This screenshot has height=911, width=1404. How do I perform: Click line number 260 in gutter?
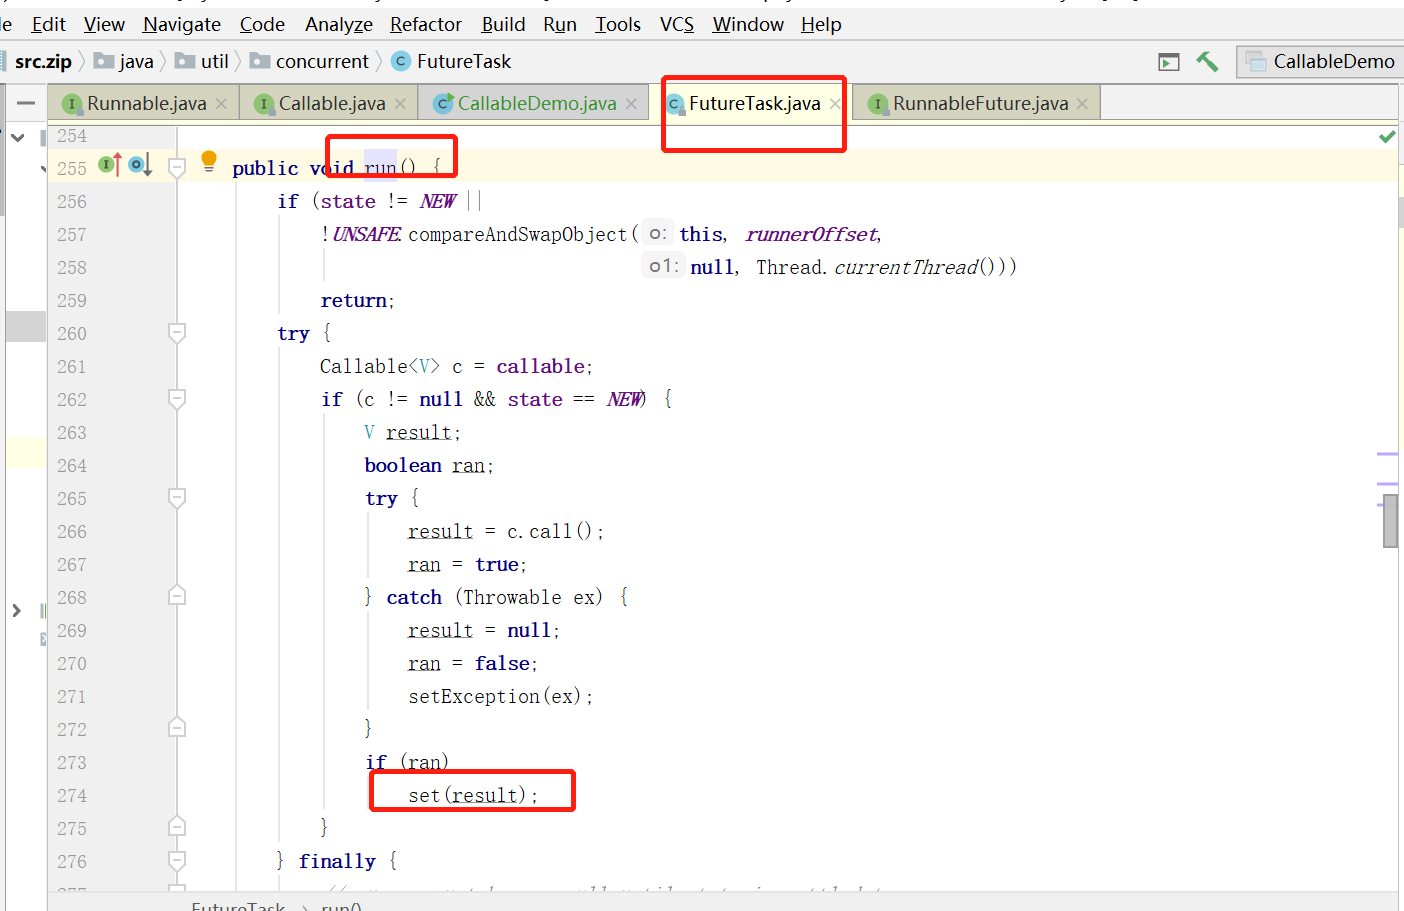click(x=72, y=333)
